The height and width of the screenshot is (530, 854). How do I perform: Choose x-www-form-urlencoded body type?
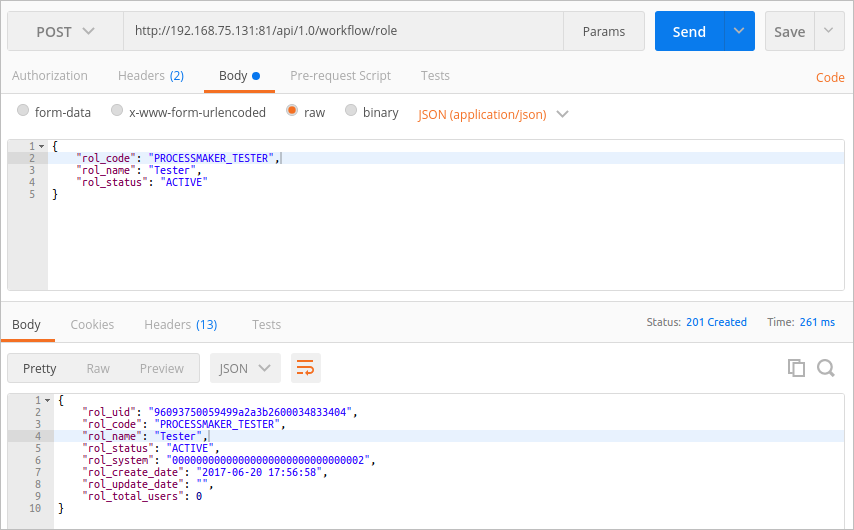(x=117, y=112)
